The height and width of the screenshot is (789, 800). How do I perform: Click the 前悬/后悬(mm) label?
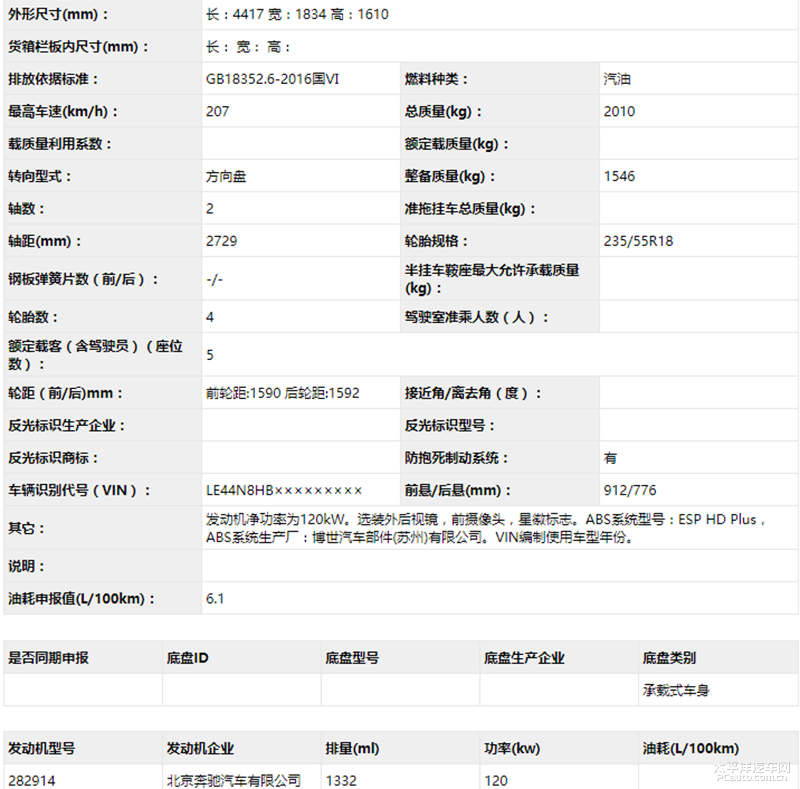[x=458, y=490]
